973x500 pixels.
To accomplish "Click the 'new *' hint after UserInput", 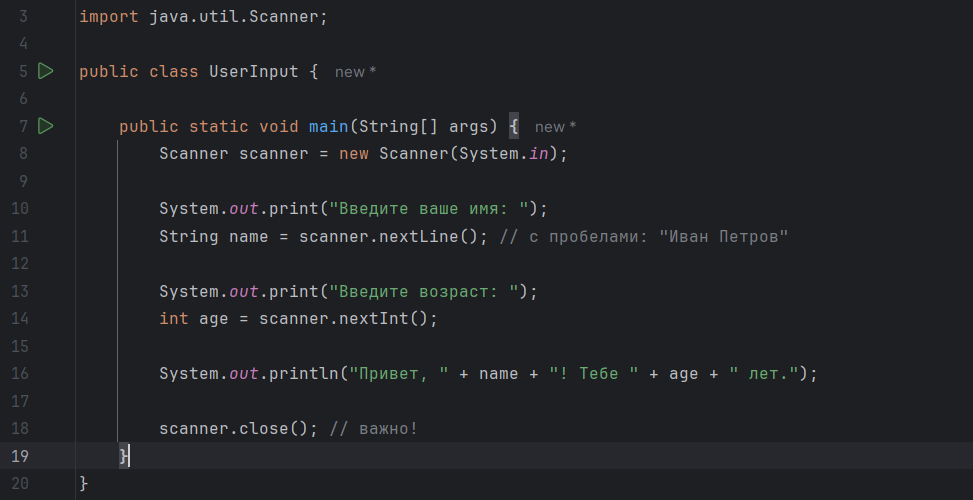I will coord(356,72).
